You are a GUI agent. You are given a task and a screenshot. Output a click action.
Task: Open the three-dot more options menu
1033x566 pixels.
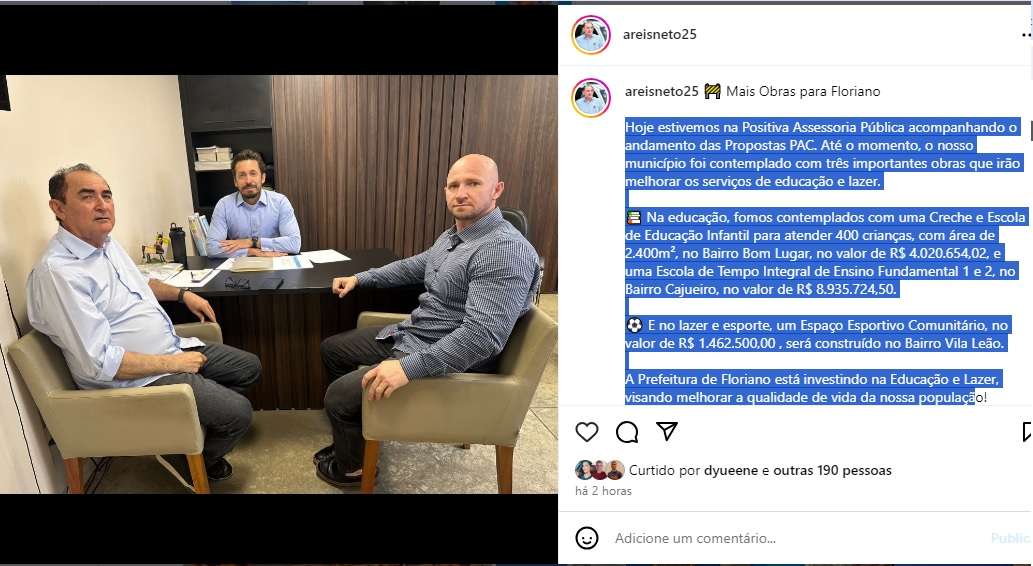click(x=1026, y=35)
